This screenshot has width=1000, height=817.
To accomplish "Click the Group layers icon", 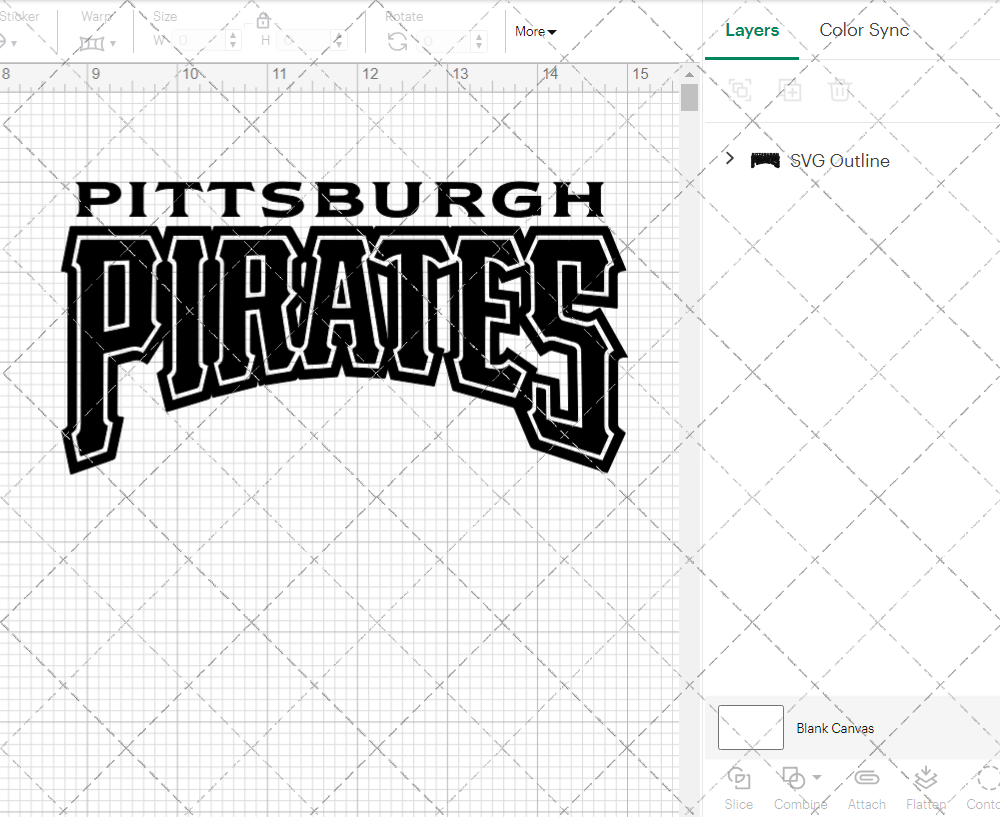I will 740,90.
